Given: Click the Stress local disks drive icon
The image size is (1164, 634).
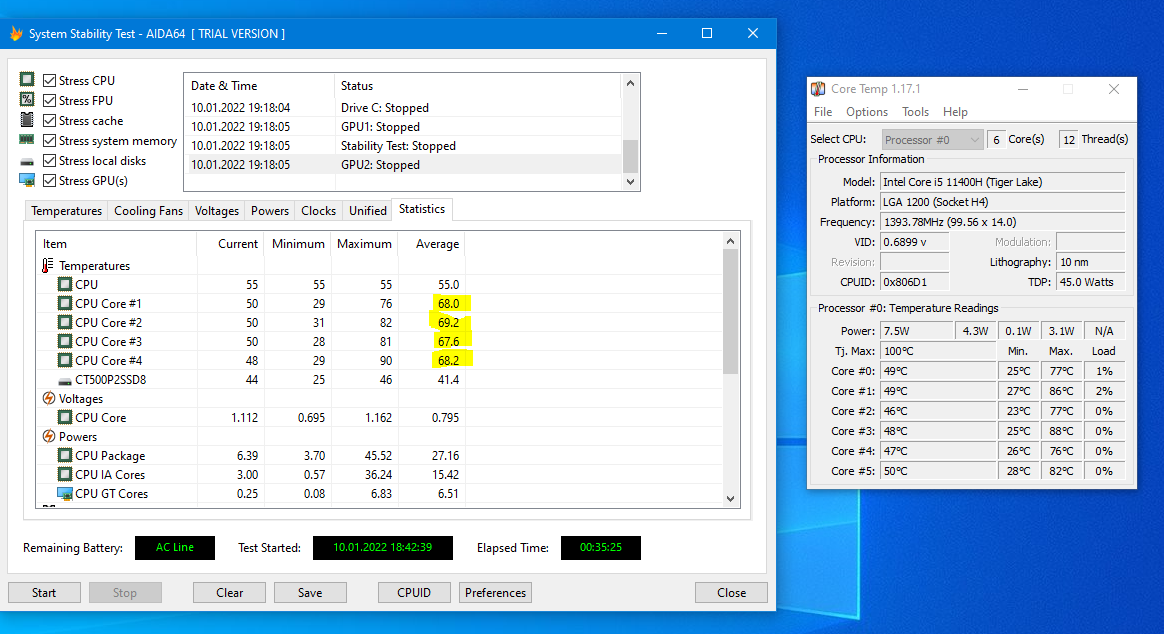Looking at the screenshot, I should 27,161.
